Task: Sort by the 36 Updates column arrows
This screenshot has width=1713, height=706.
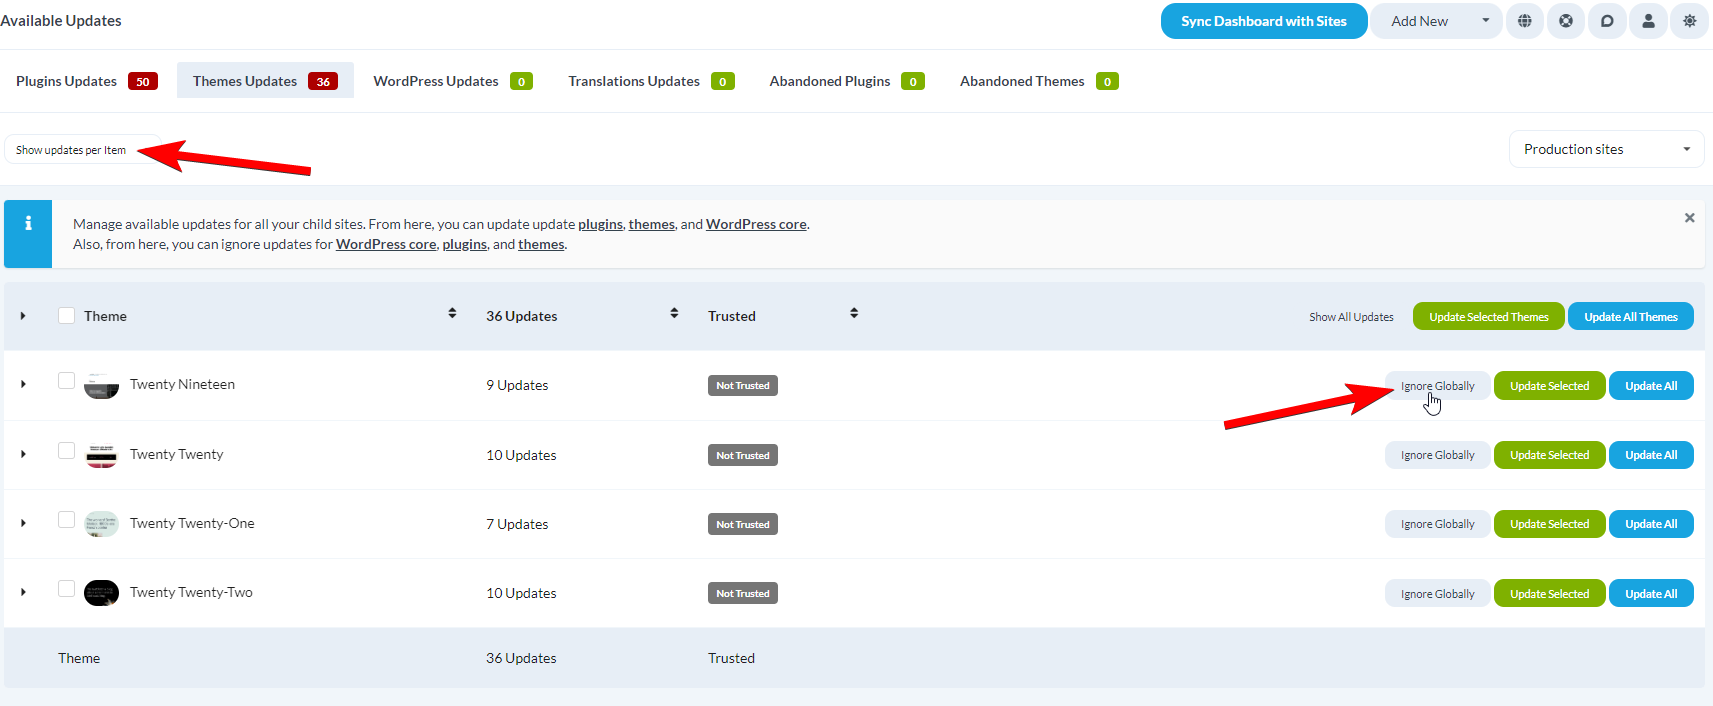Action: [674, 313]
